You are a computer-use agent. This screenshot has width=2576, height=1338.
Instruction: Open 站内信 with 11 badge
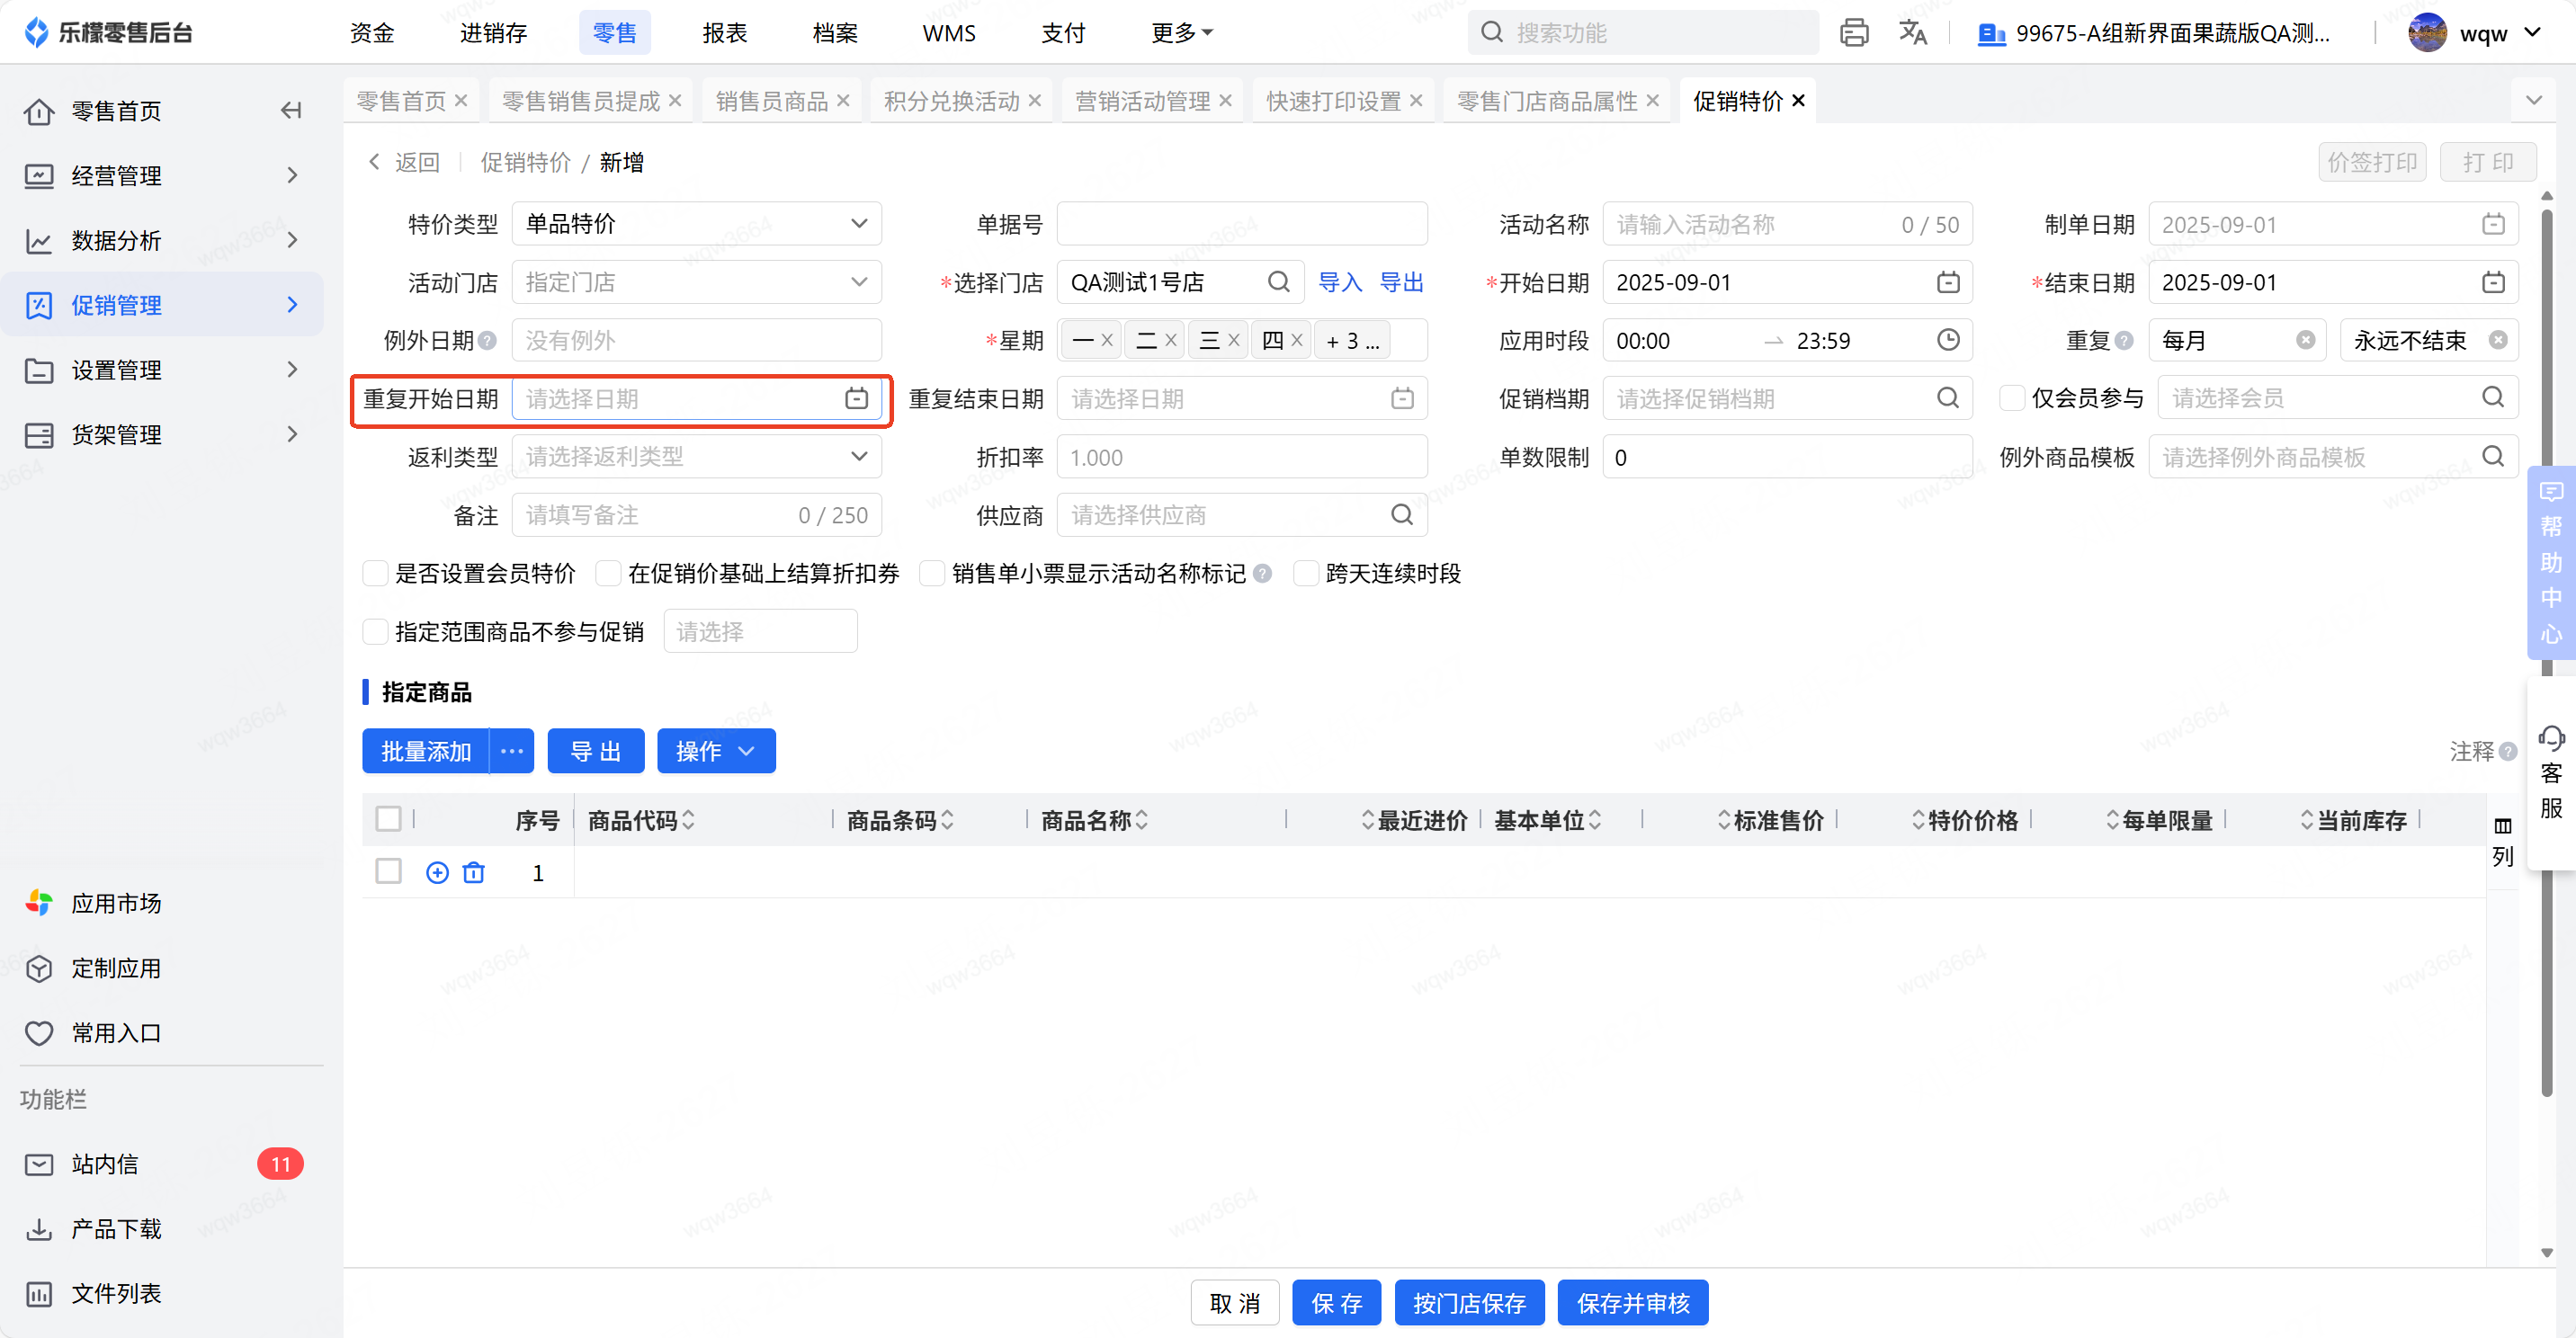click(162, 1165)
